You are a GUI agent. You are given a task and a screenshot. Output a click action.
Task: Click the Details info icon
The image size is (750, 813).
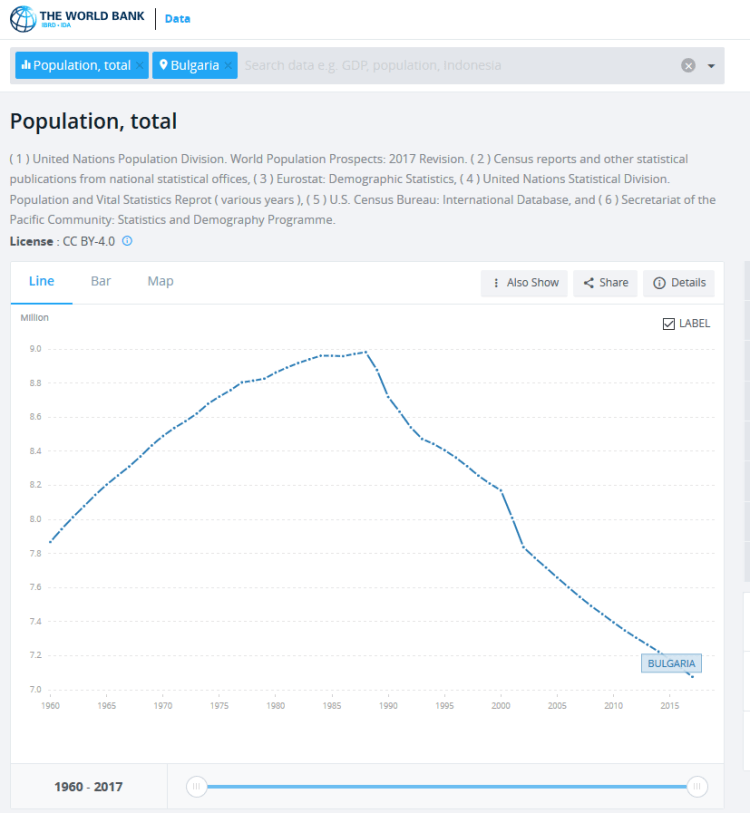pos(661,283)
